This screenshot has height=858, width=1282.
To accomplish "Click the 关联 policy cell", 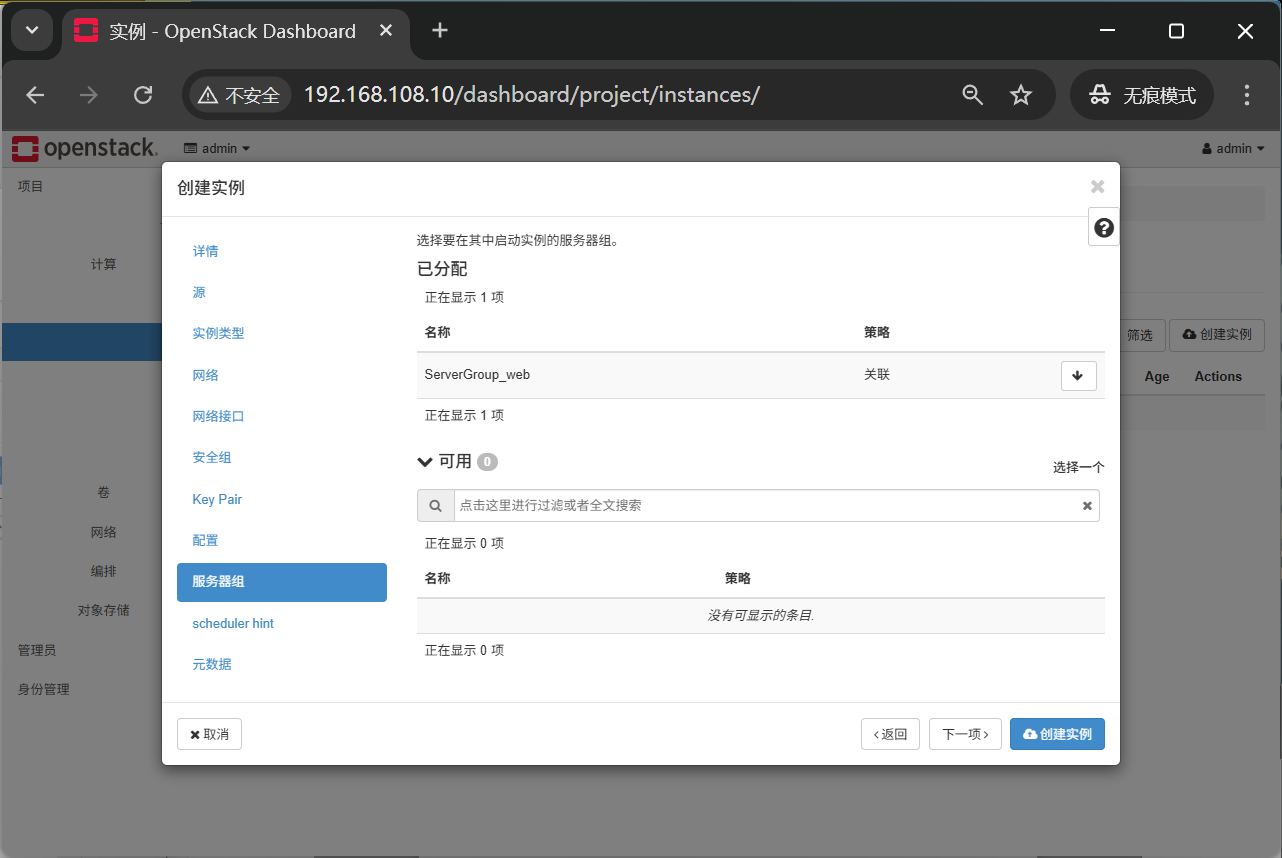I will (x=877, y=375).
